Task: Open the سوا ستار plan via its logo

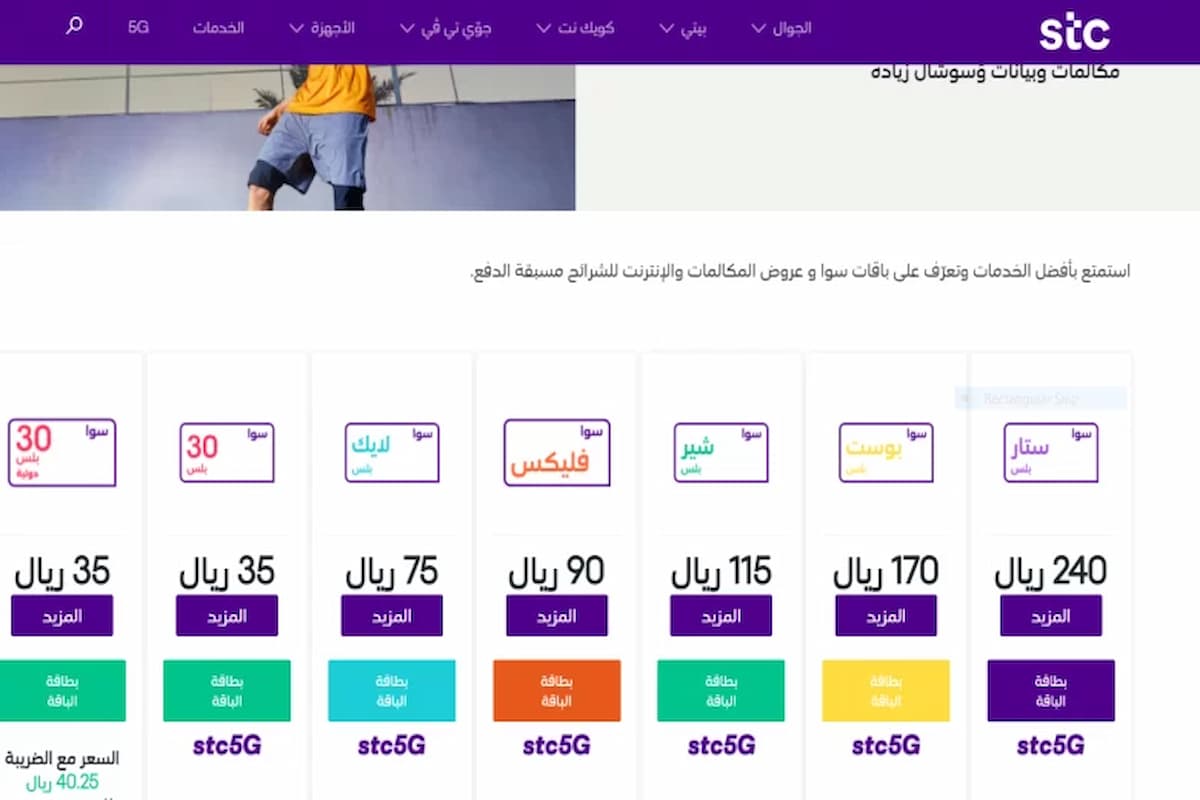Action: 1050,453
